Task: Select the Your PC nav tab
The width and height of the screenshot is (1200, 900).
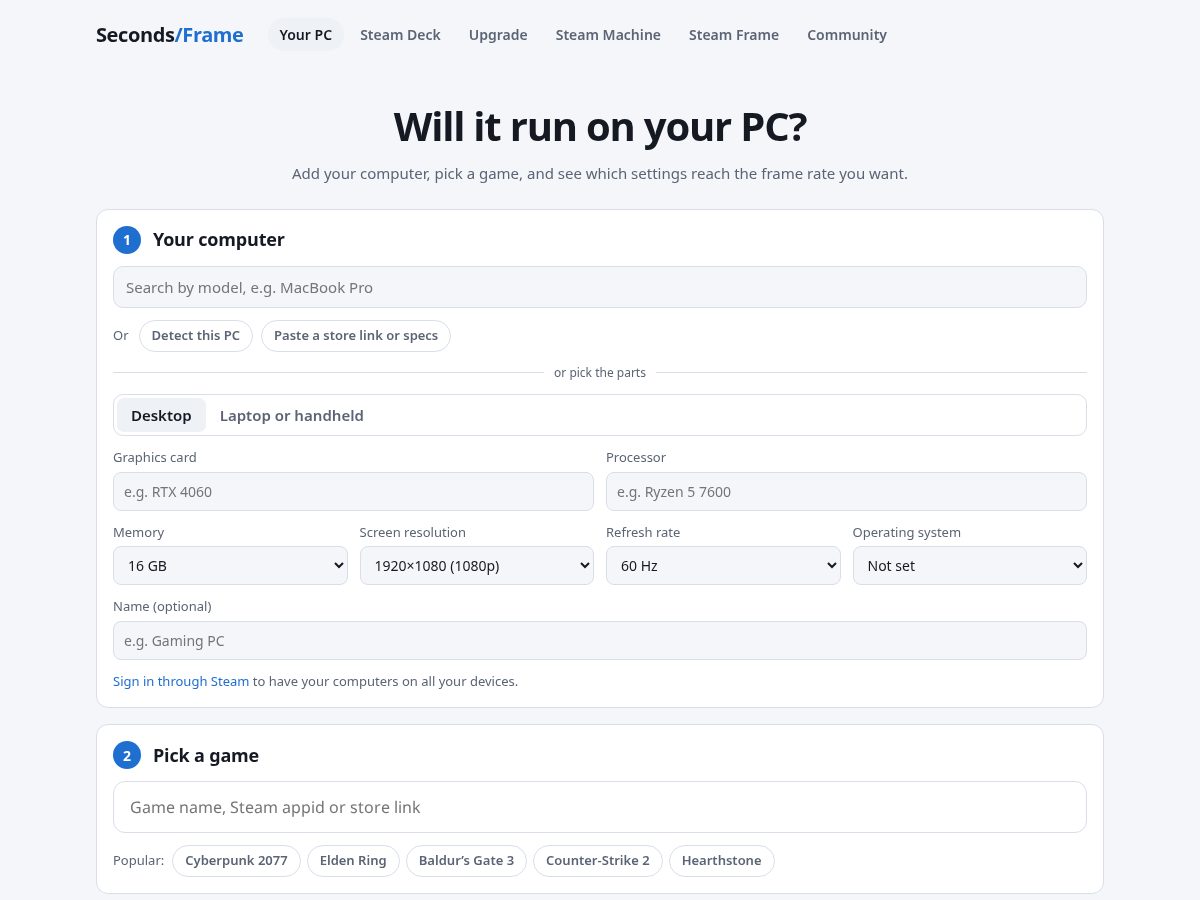Action: tap(306, 35)
